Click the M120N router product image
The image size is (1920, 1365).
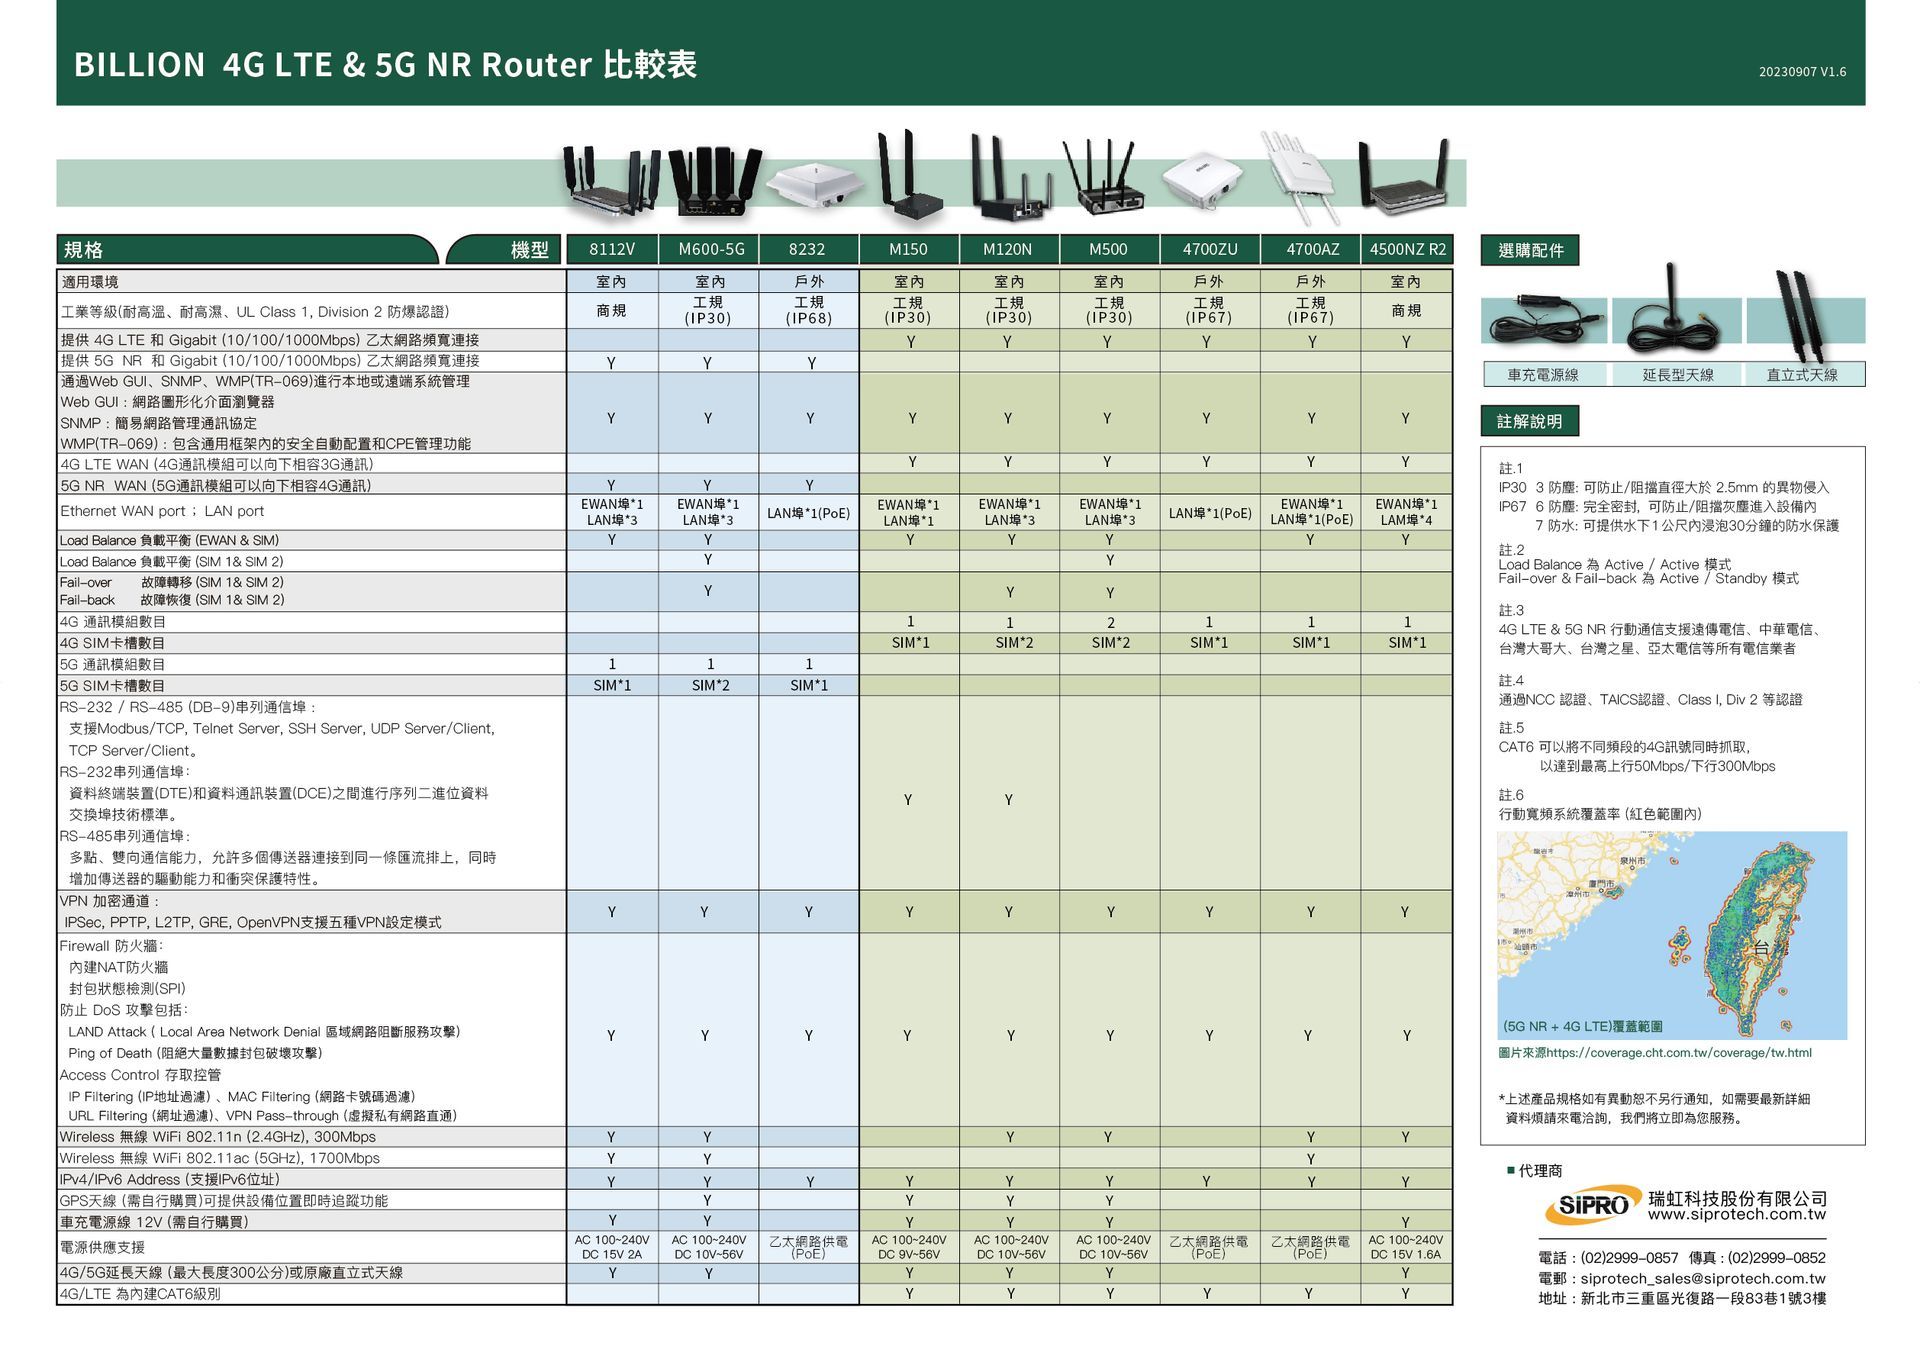1011,180
